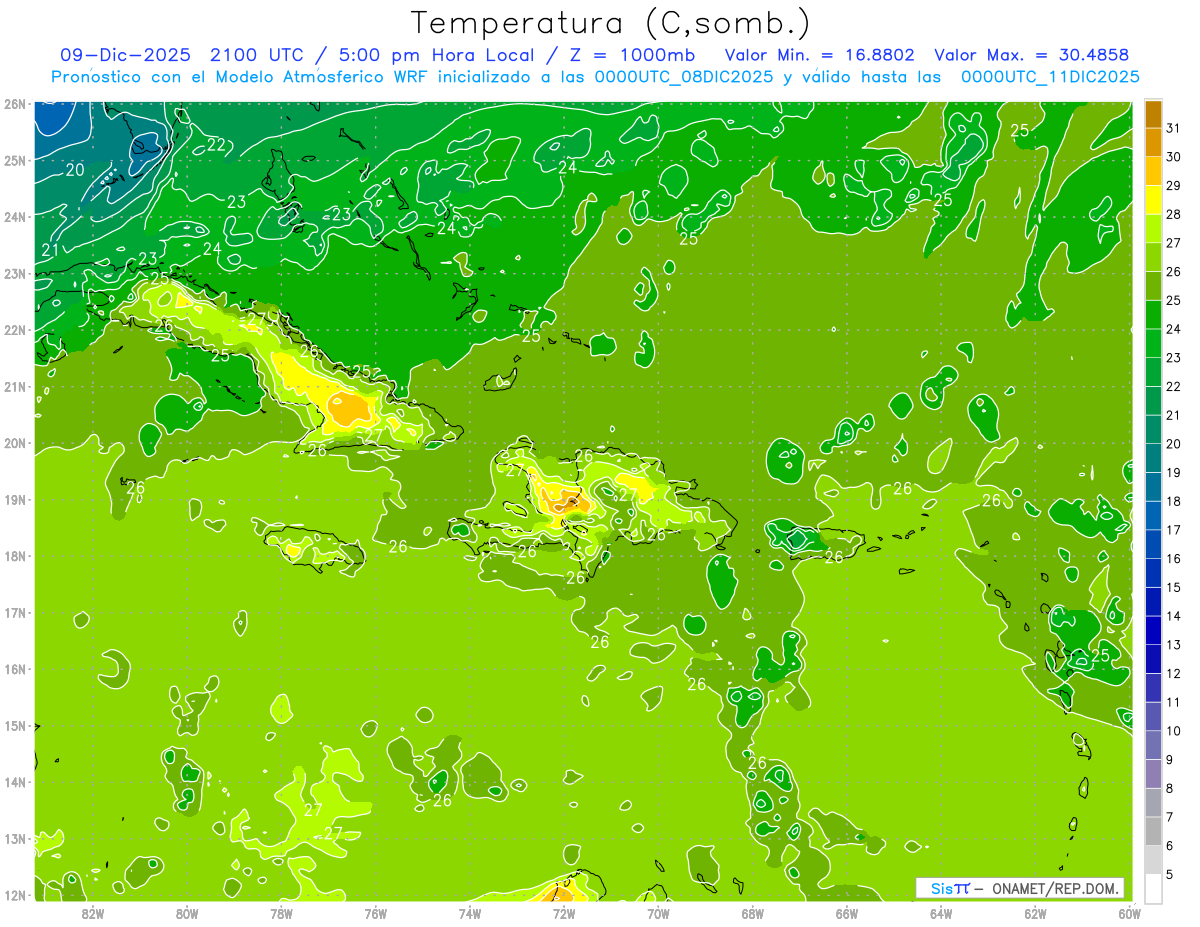Click the yellow swatch between 28 and 29
1200x927 pixels.
1153,200
